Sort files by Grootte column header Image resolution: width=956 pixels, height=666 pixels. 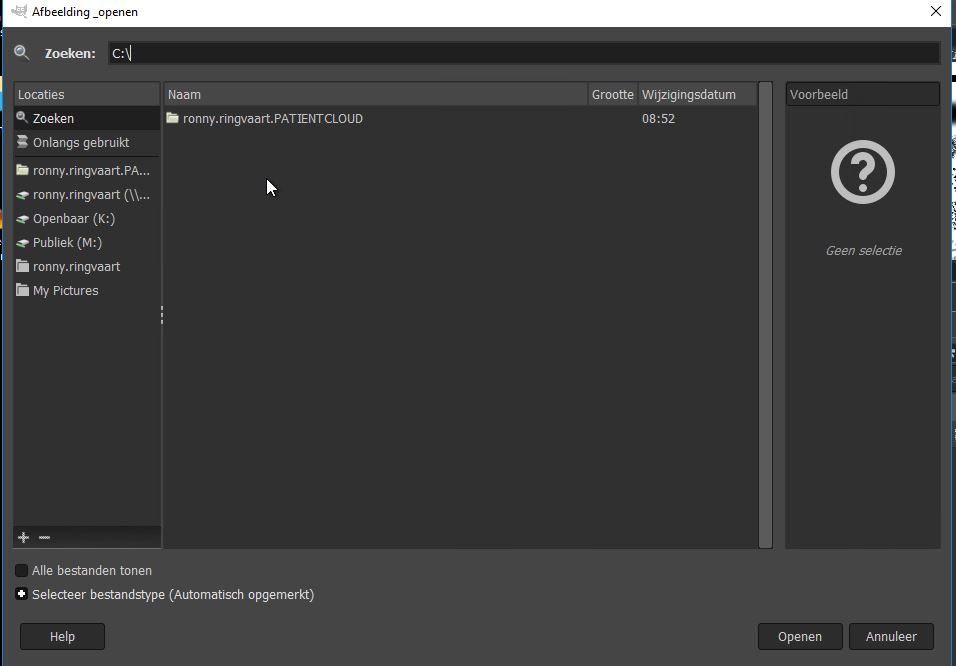click(612, 95)
